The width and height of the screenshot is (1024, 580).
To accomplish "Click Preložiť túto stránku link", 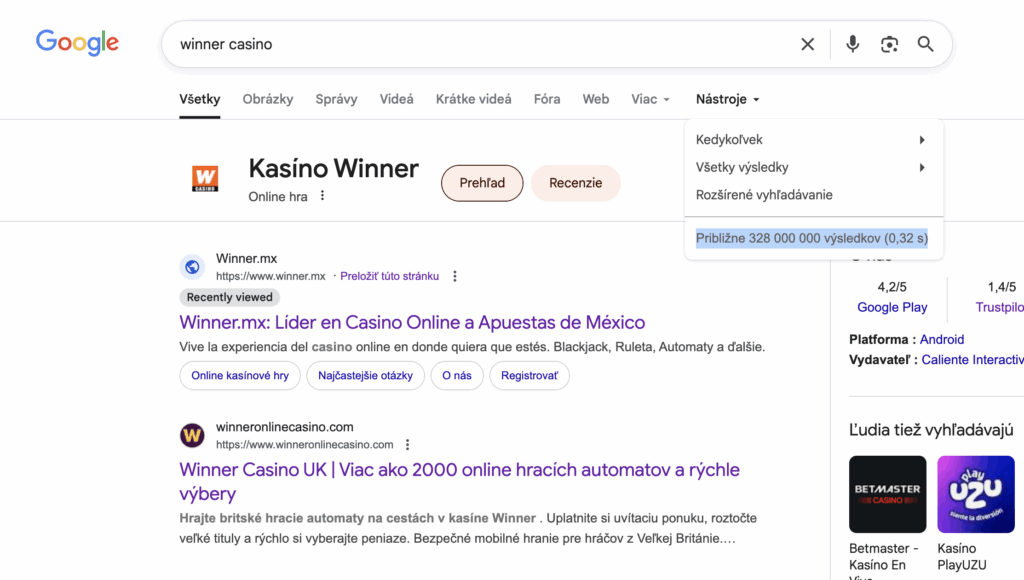I will click(x=389, y=276).
